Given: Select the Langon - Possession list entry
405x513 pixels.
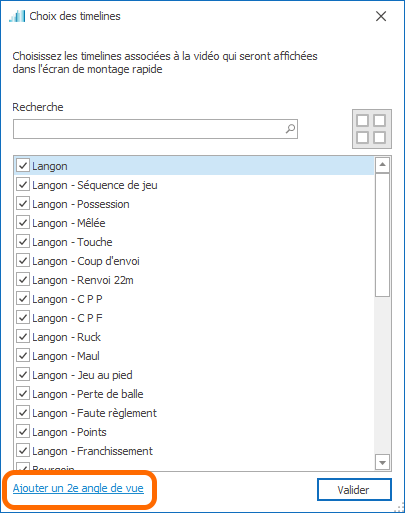Looking at the screenshot, I should point(194,204).
